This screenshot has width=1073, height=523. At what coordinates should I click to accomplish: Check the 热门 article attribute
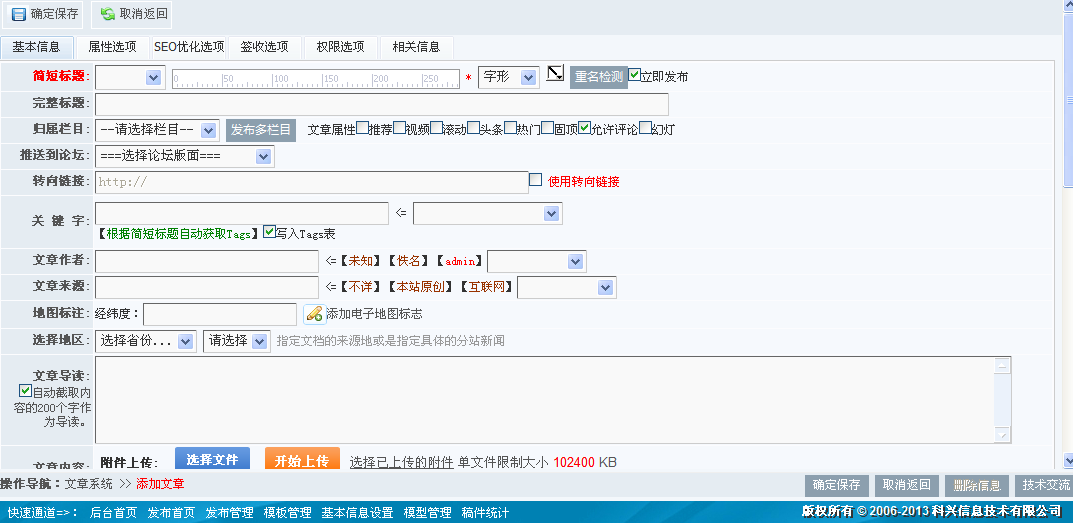[510, 127]
